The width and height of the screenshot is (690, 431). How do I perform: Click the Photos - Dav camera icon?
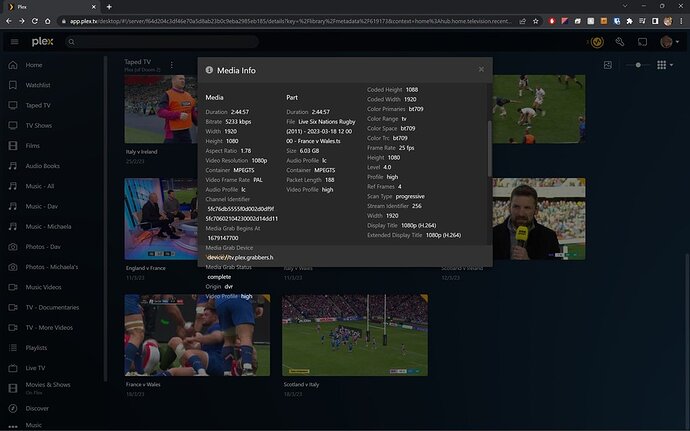[x=13, y=247]
